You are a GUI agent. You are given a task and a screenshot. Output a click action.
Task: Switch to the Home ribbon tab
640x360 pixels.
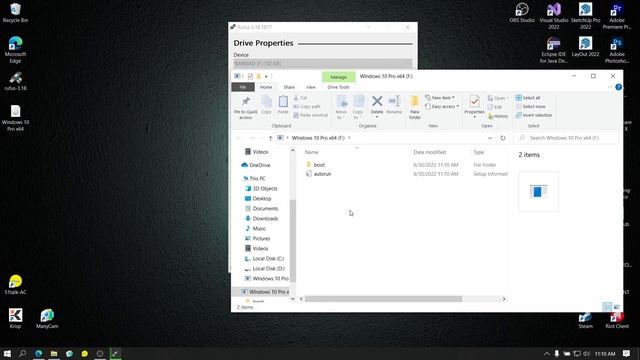266,87
